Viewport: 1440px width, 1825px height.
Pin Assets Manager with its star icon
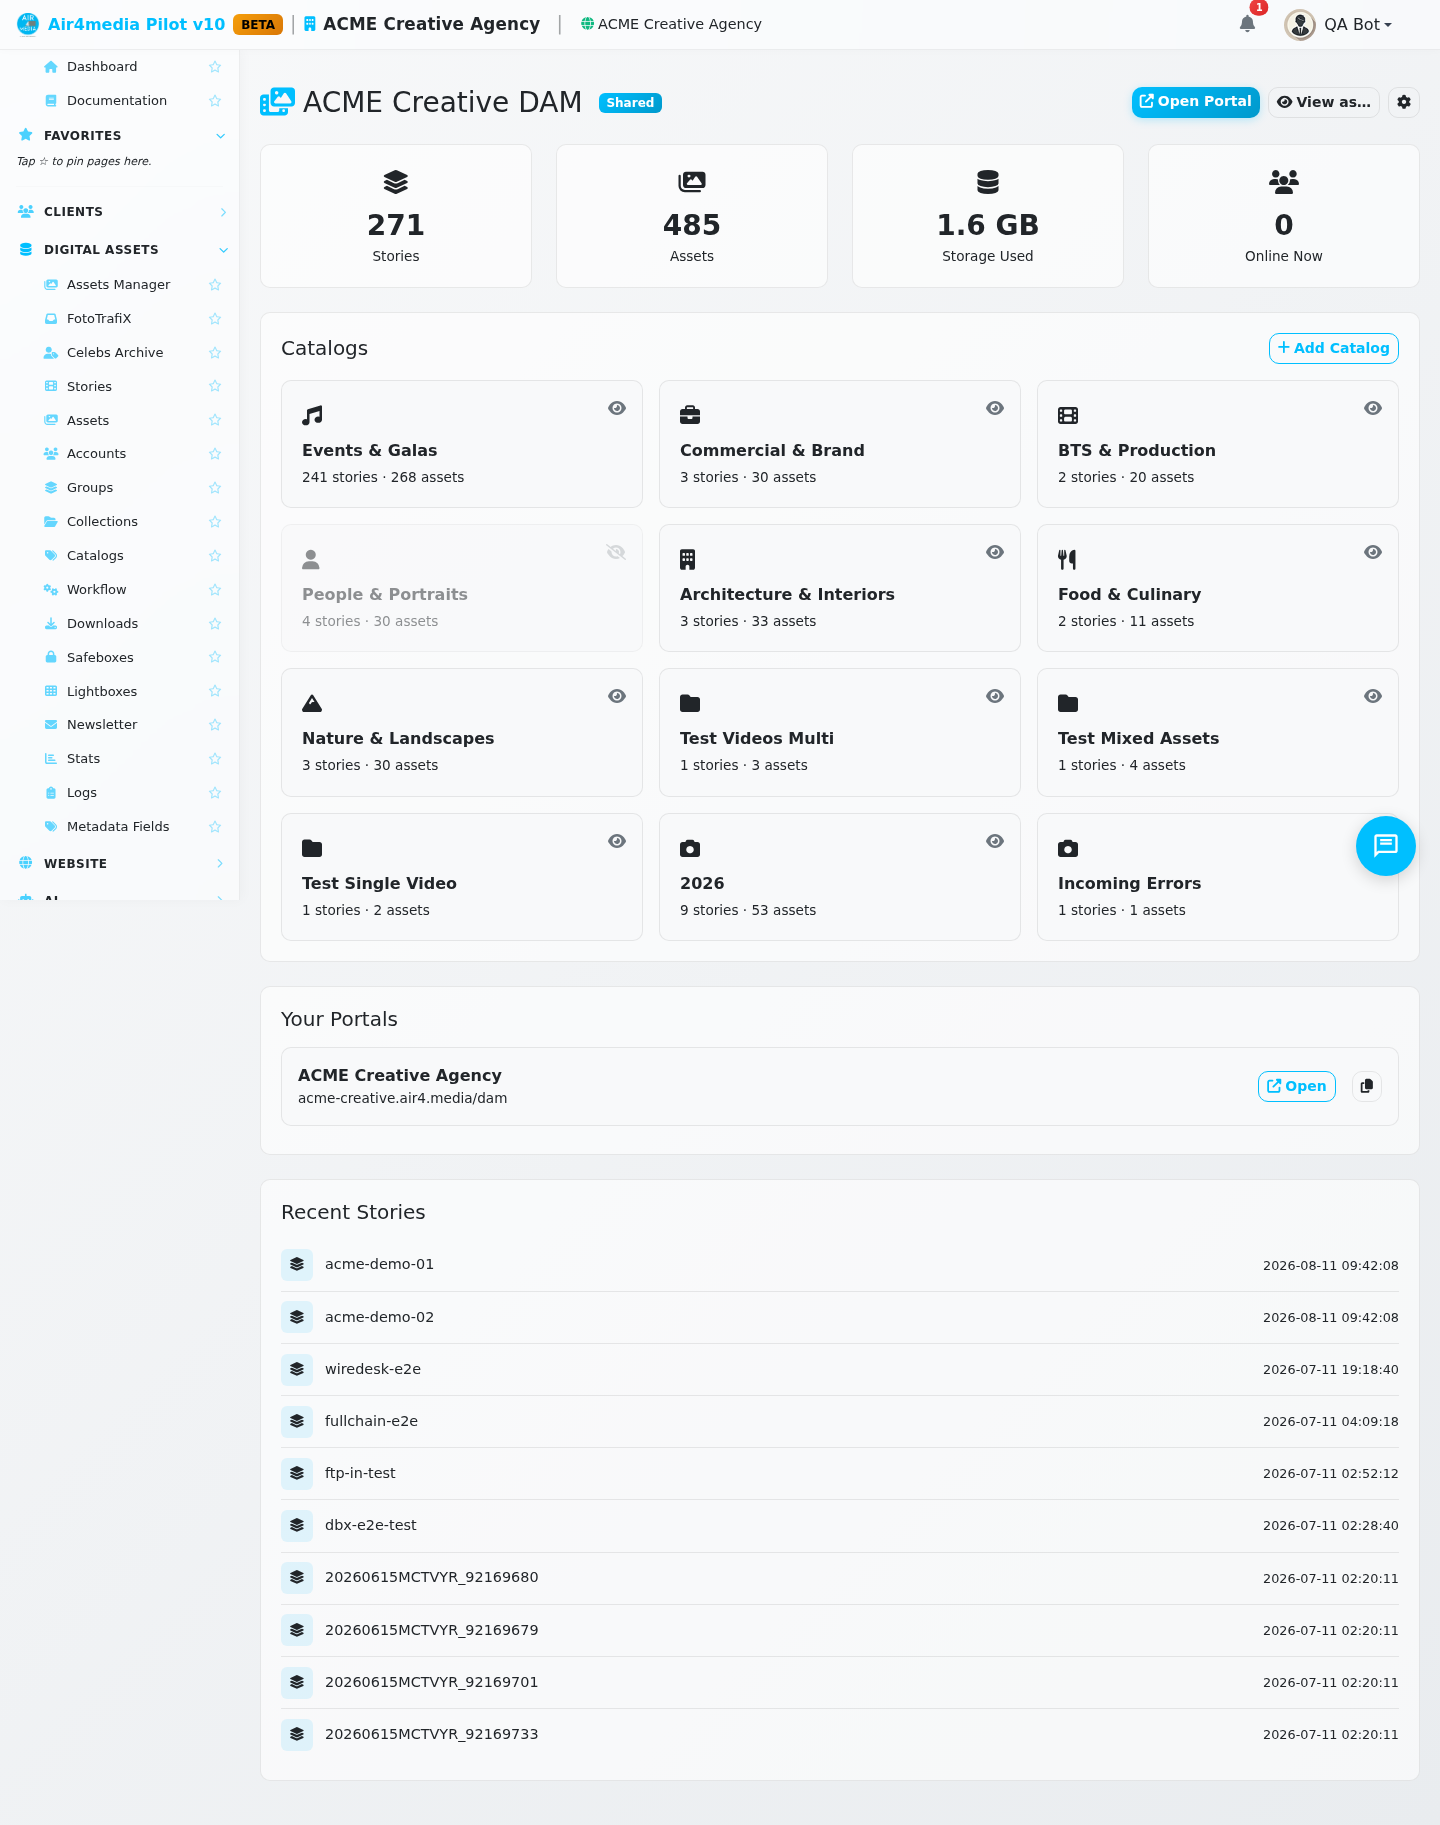coord(215,285)
